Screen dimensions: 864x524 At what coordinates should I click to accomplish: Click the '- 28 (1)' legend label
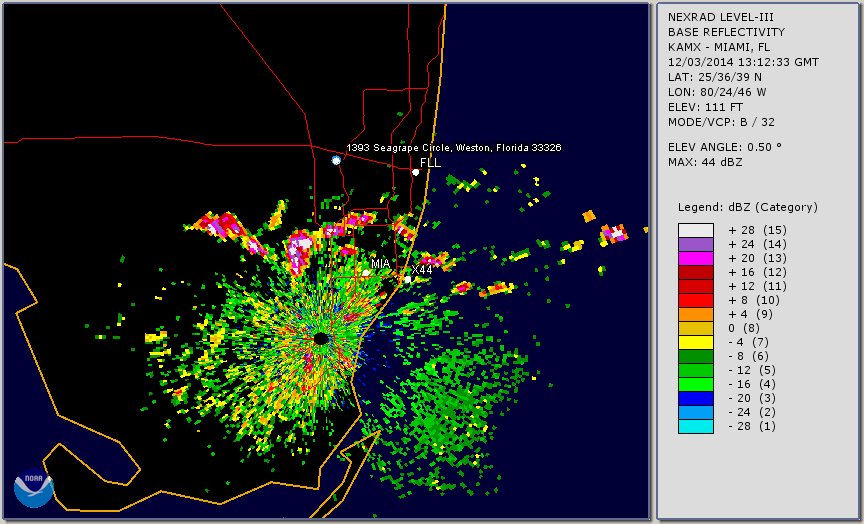tap(752, 426)
